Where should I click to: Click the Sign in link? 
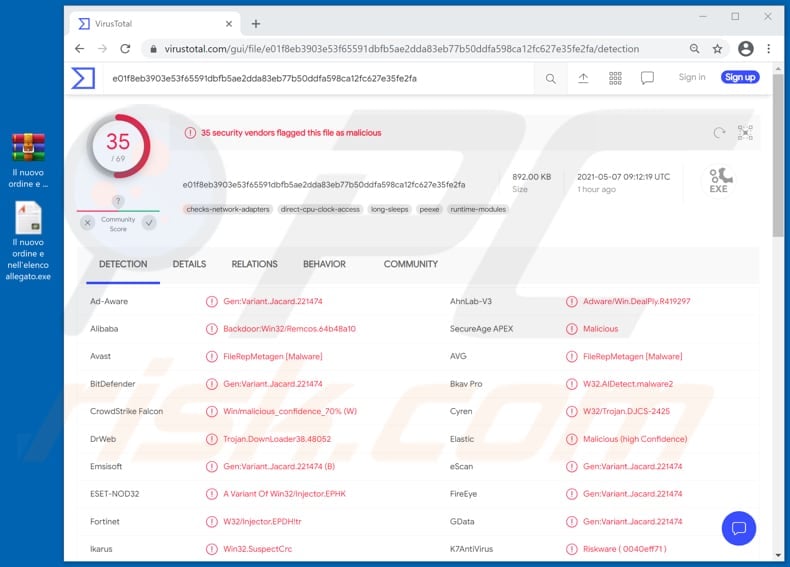tap(692, 77)
